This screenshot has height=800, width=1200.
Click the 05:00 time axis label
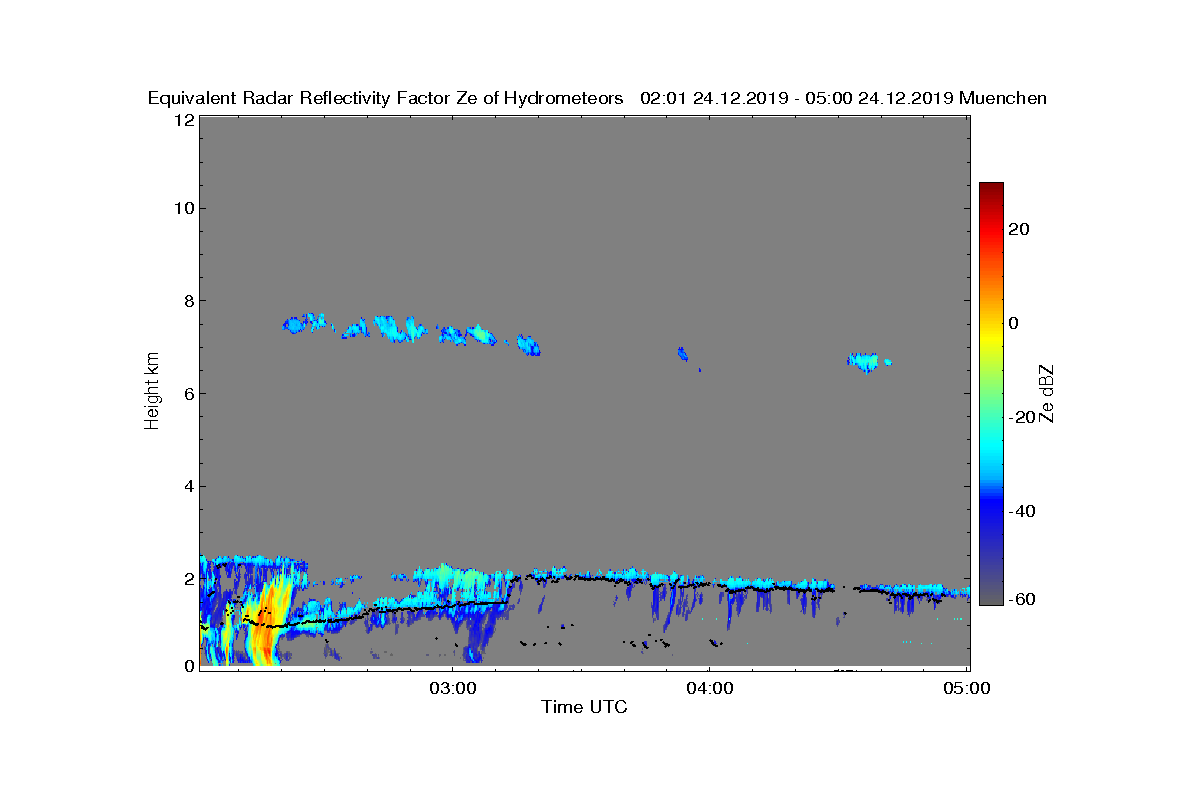[x=966, y=688]
